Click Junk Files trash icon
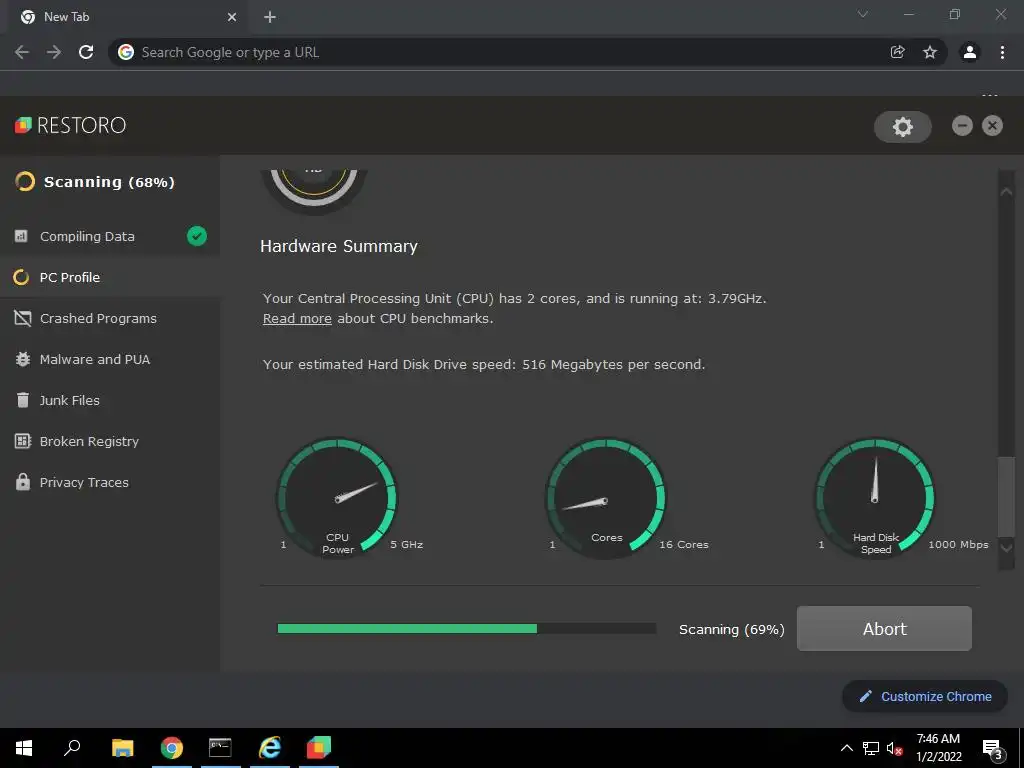The height and width of the screenshot is (768, 1024). tap(22, 400)
